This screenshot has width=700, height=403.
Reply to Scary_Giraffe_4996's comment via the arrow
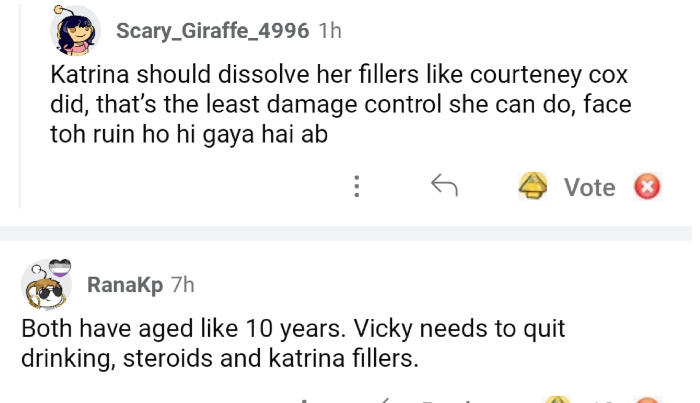[x=443, y=186]
